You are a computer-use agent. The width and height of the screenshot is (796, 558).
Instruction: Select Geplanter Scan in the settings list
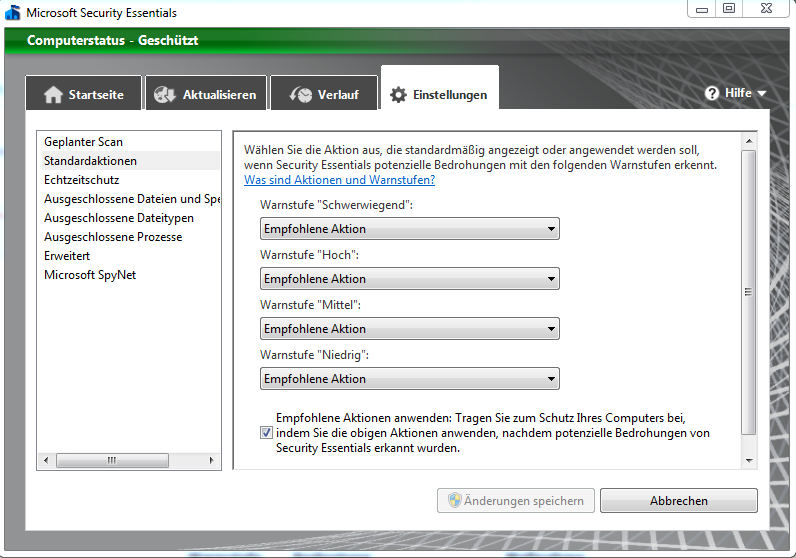tap(131, 142)
